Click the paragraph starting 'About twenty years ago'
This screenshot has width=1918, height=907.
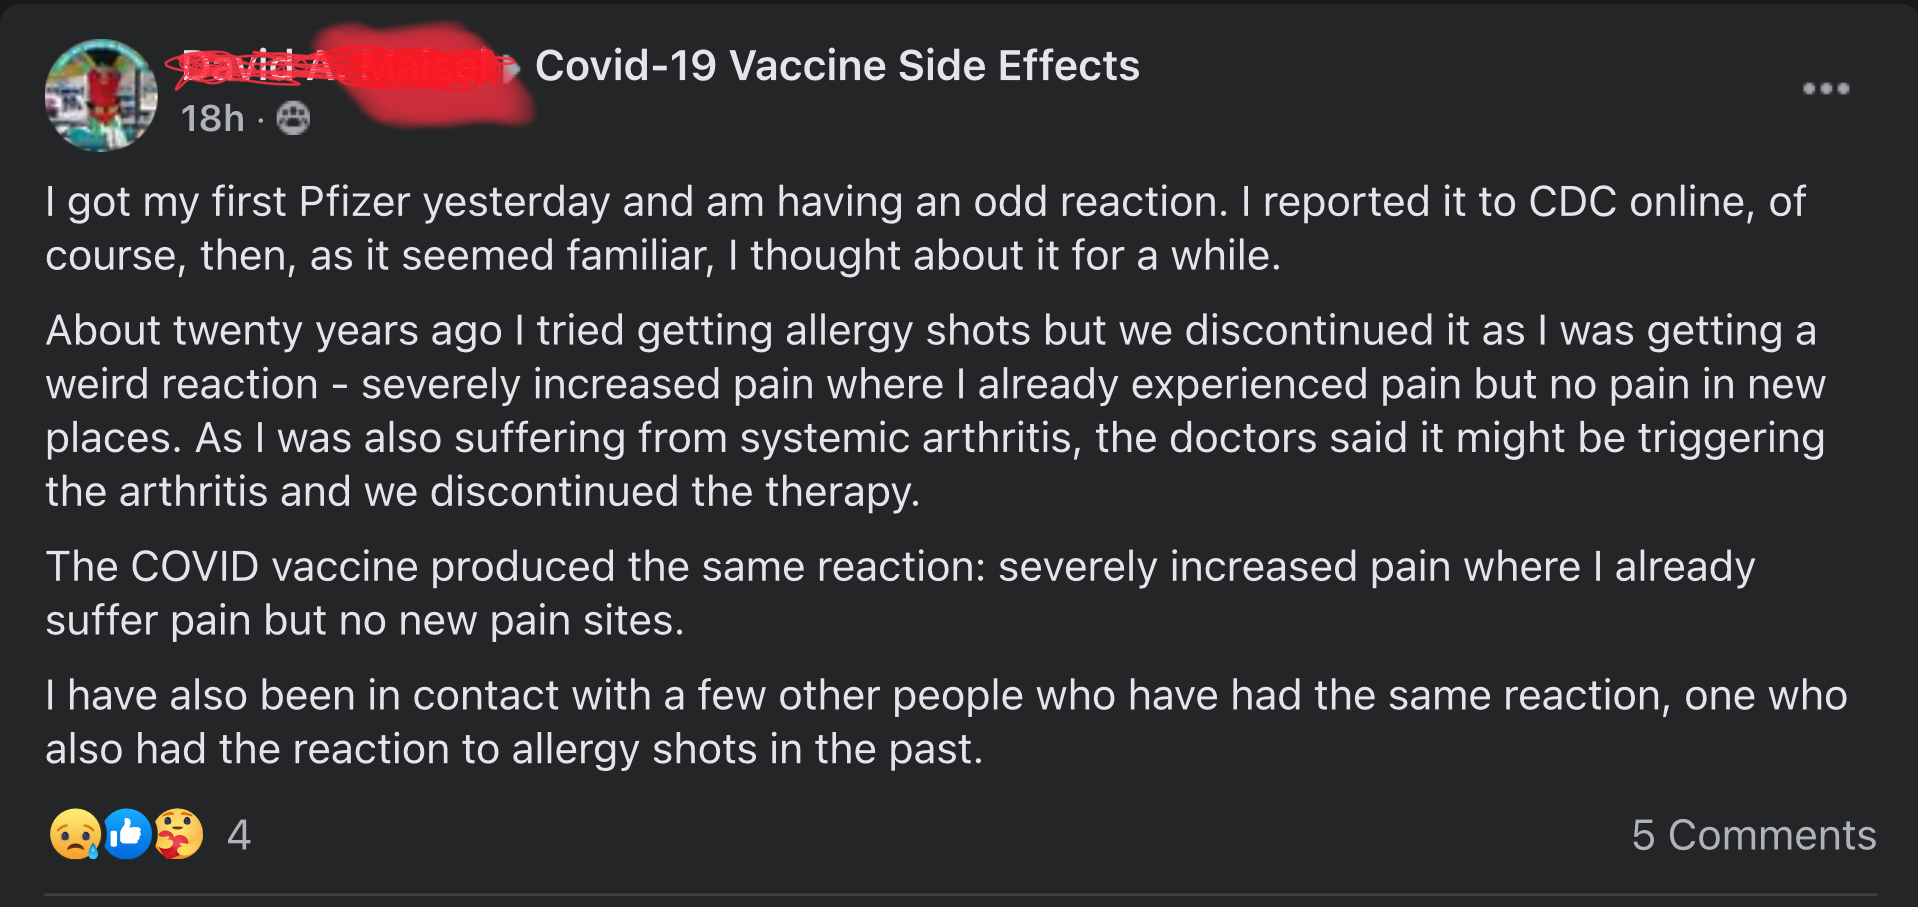935,411
